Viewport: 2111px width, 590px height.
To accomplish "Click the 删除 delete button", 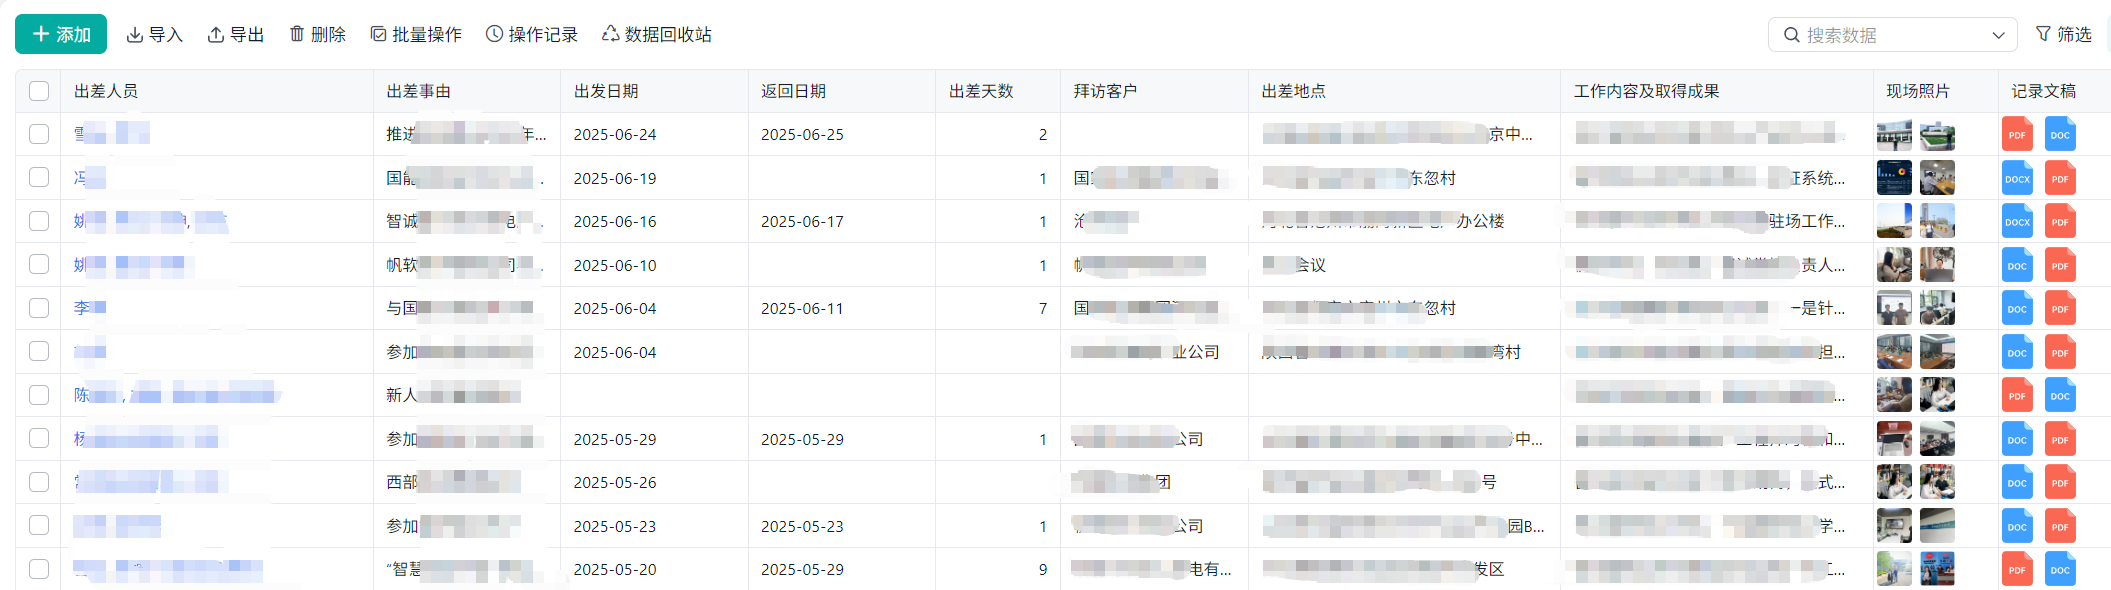I will click(317, 35).
